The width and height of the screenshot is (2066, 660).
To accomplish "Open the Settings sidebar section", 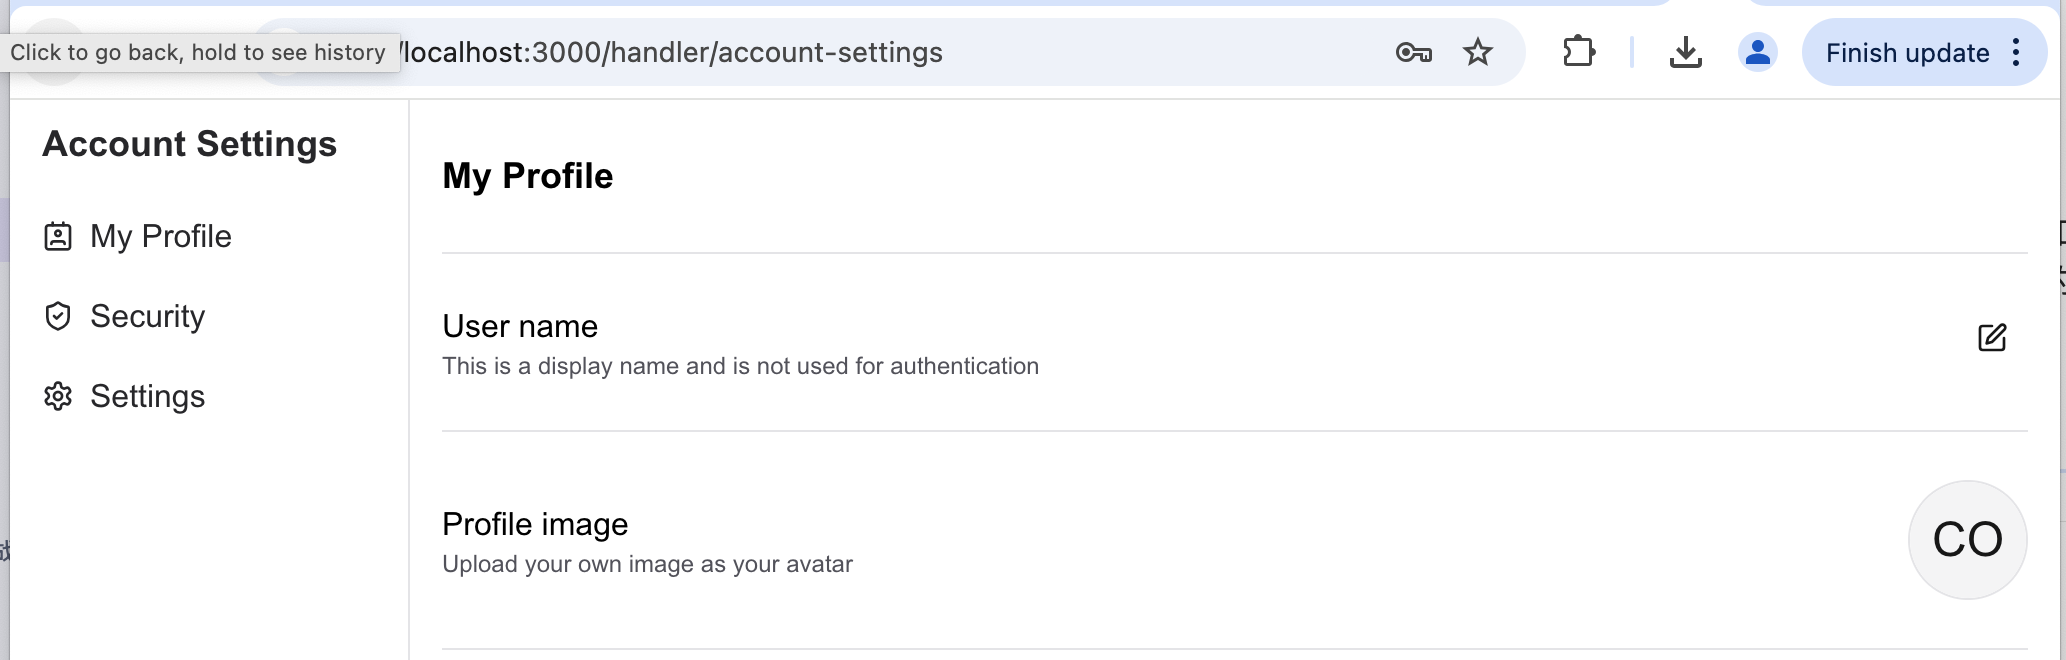I will [147, 396].
